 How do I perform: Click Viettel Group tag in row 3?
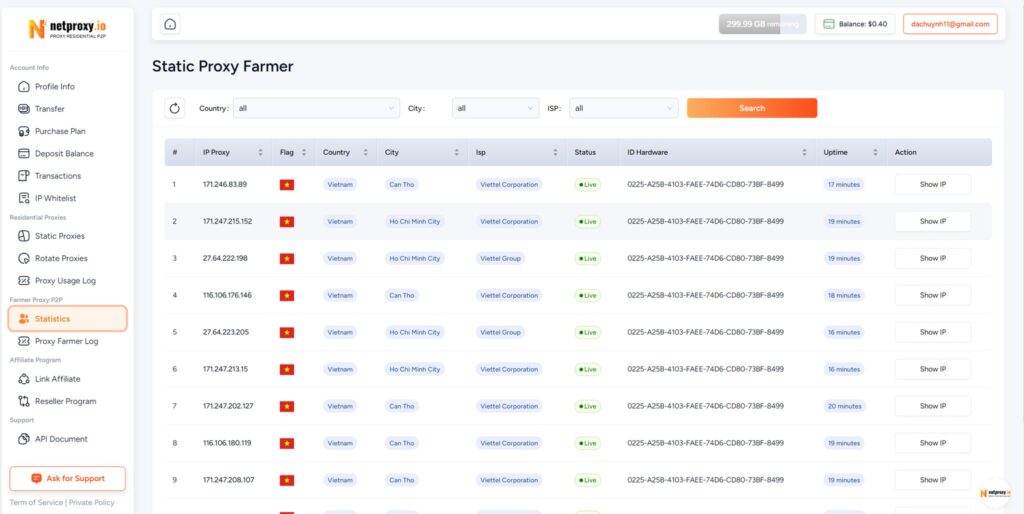(x=500, y=259)
